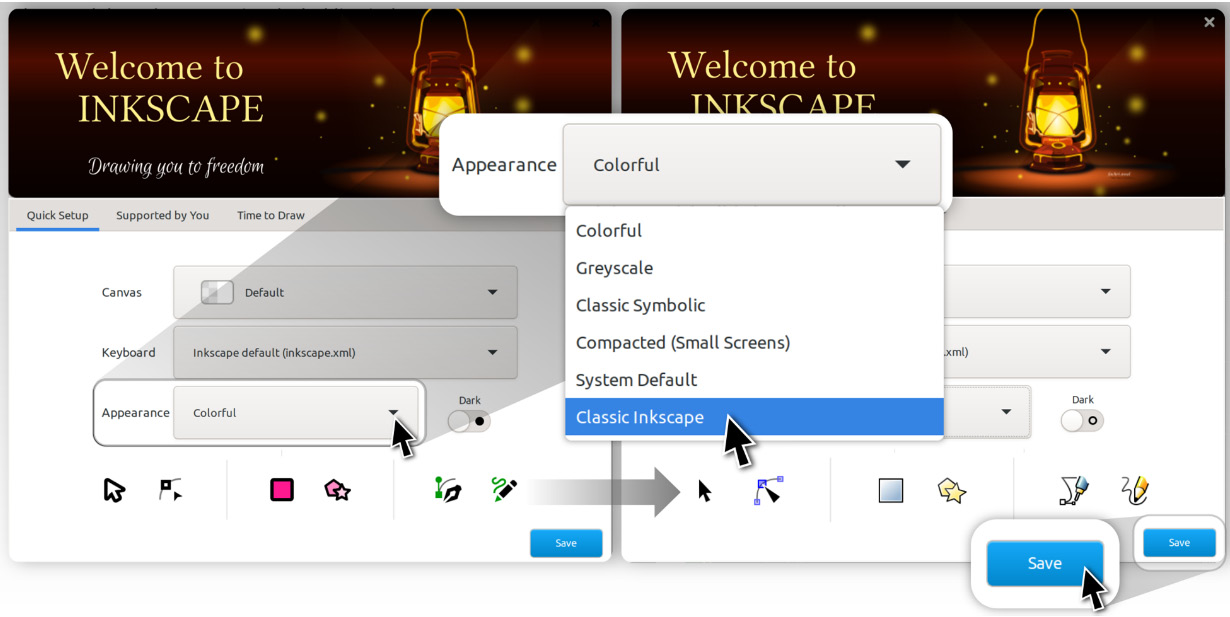
Task: Switch to the Time to Draw tab
Action: pyautogui.click(x=271, y=215)
